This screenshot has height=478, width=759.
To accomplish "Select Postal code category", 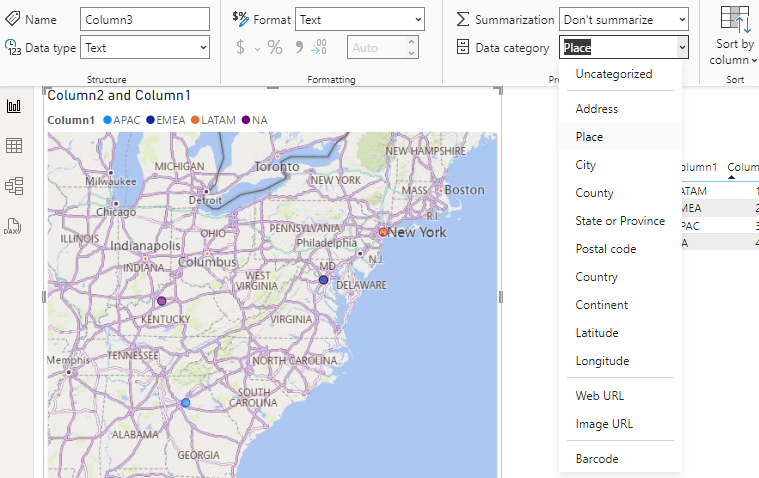I will 620,249.
